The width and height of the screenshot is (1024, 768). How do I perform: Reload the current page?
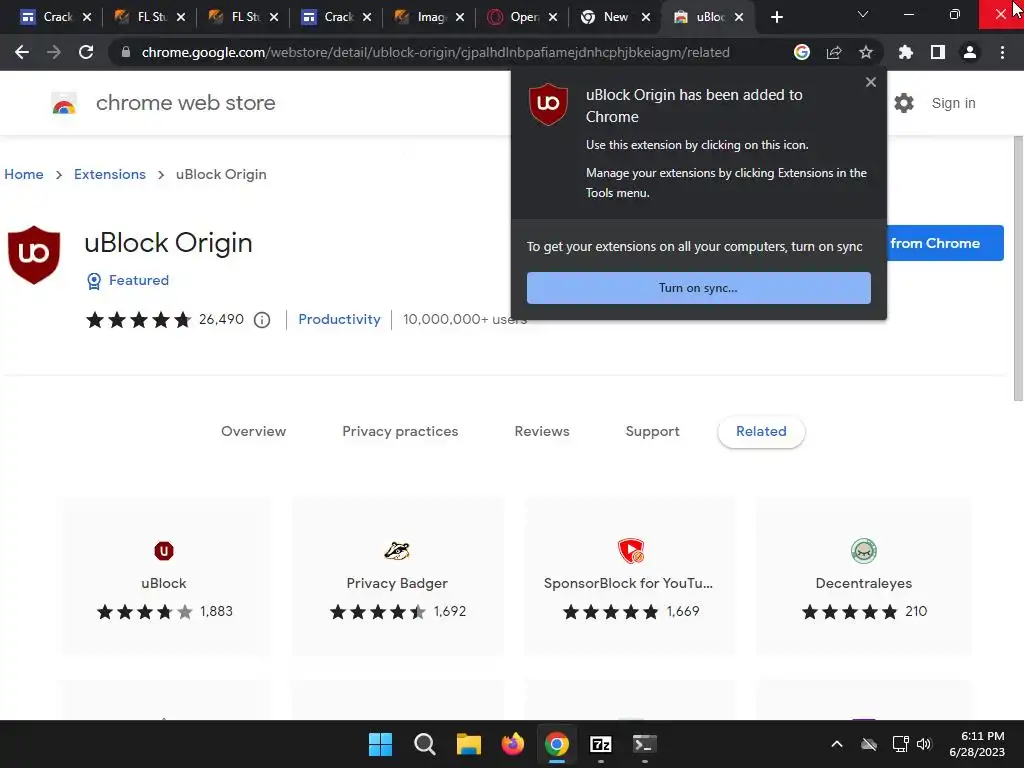pos(86,52)
